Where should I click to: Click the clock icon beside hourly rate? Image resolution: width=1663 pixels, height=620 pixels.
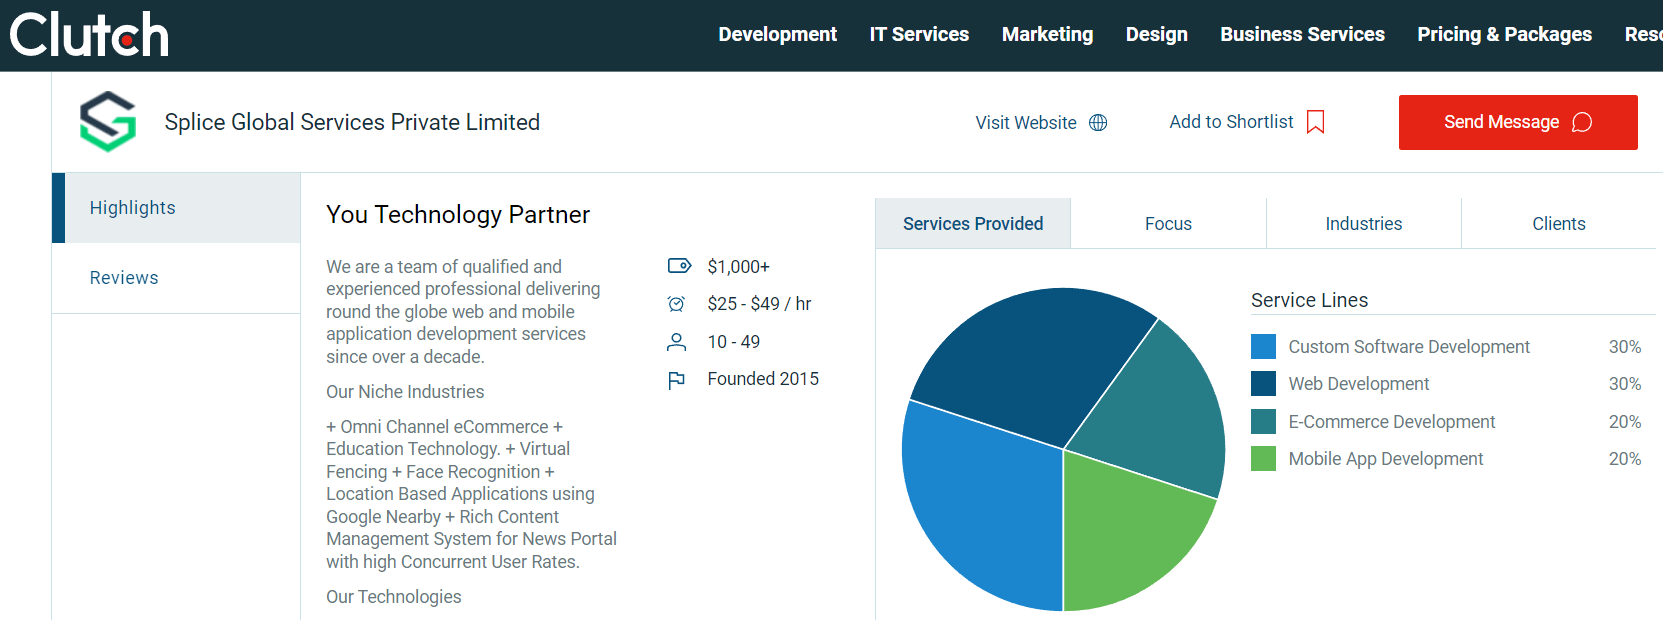[677, 304]
